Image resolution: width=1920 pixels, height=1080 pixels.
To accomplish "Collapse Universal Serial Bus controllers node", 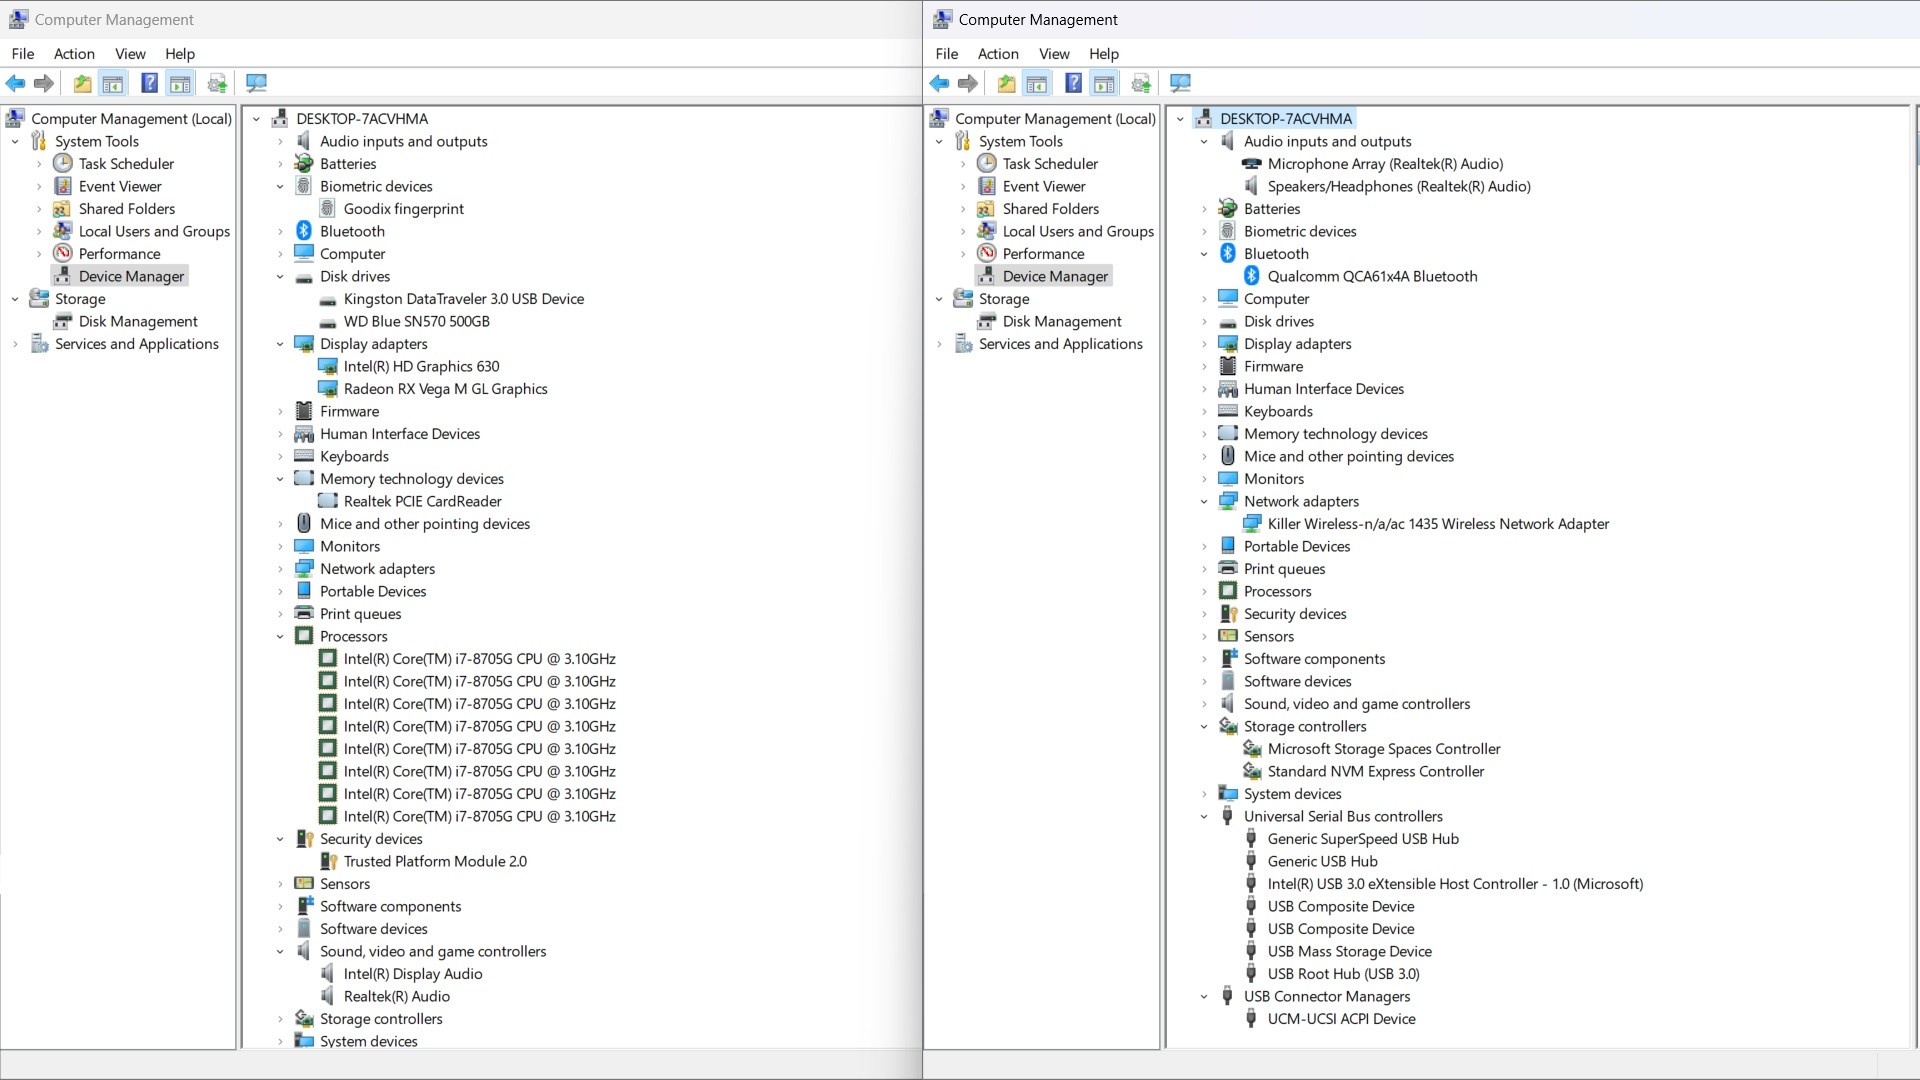I will click(x=1204, y=817).
